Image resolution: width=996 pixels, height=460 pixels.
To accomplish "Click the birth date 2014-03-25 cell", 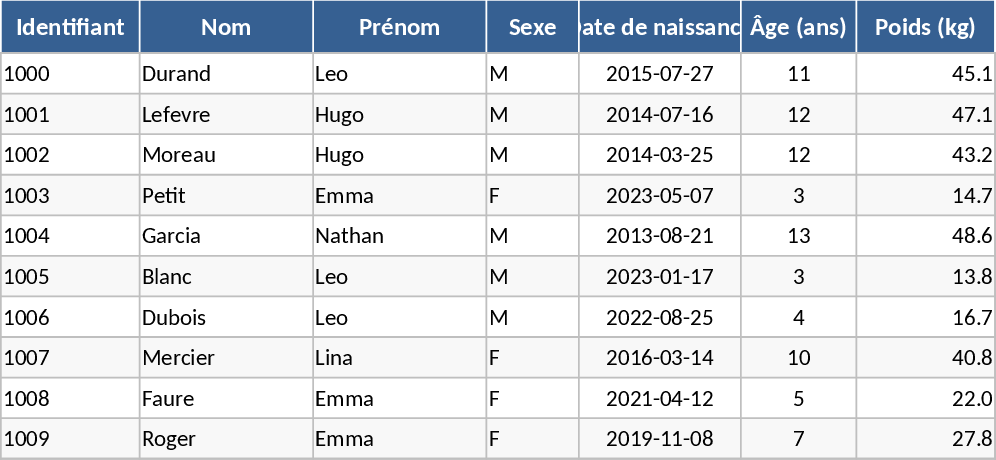I will pos(660,155).
